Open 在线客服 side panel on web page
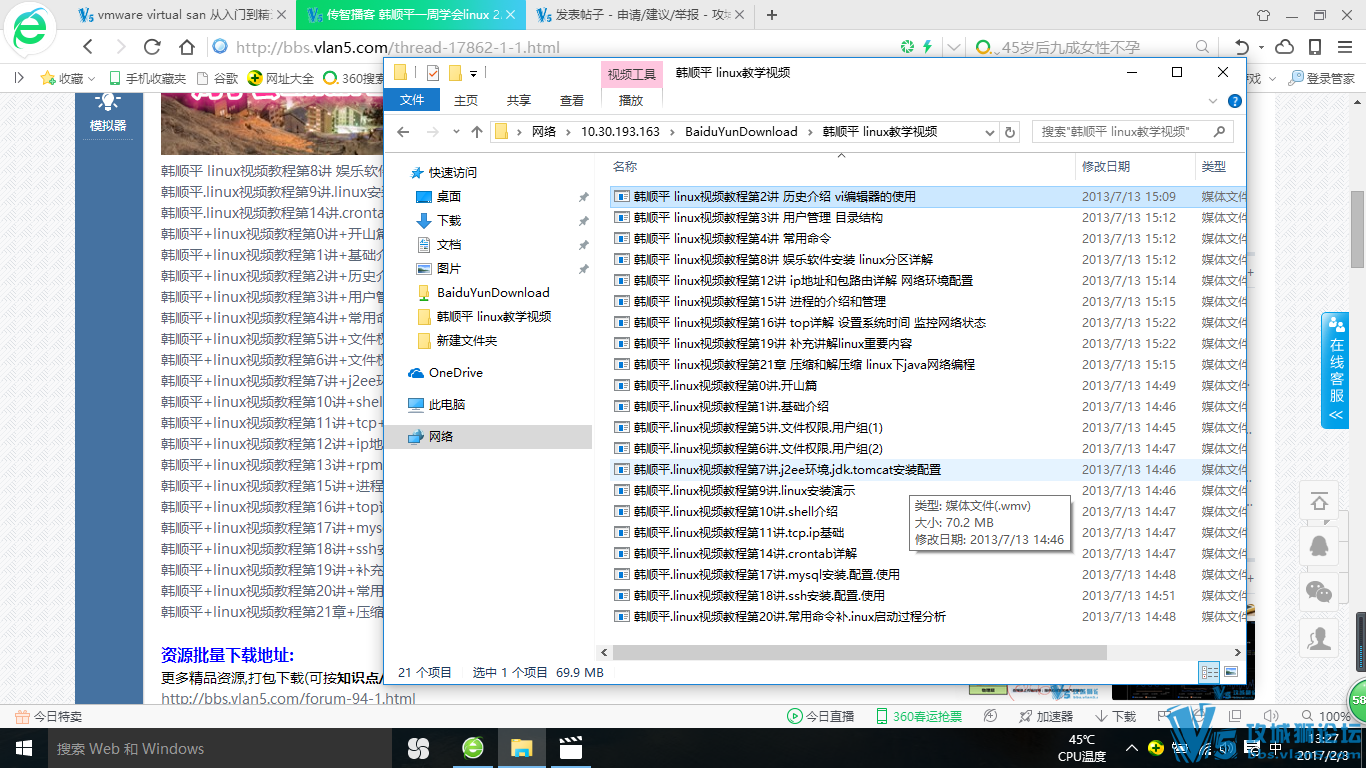Viewport: 1366px width, 768px height. [x=1335, y=370]
